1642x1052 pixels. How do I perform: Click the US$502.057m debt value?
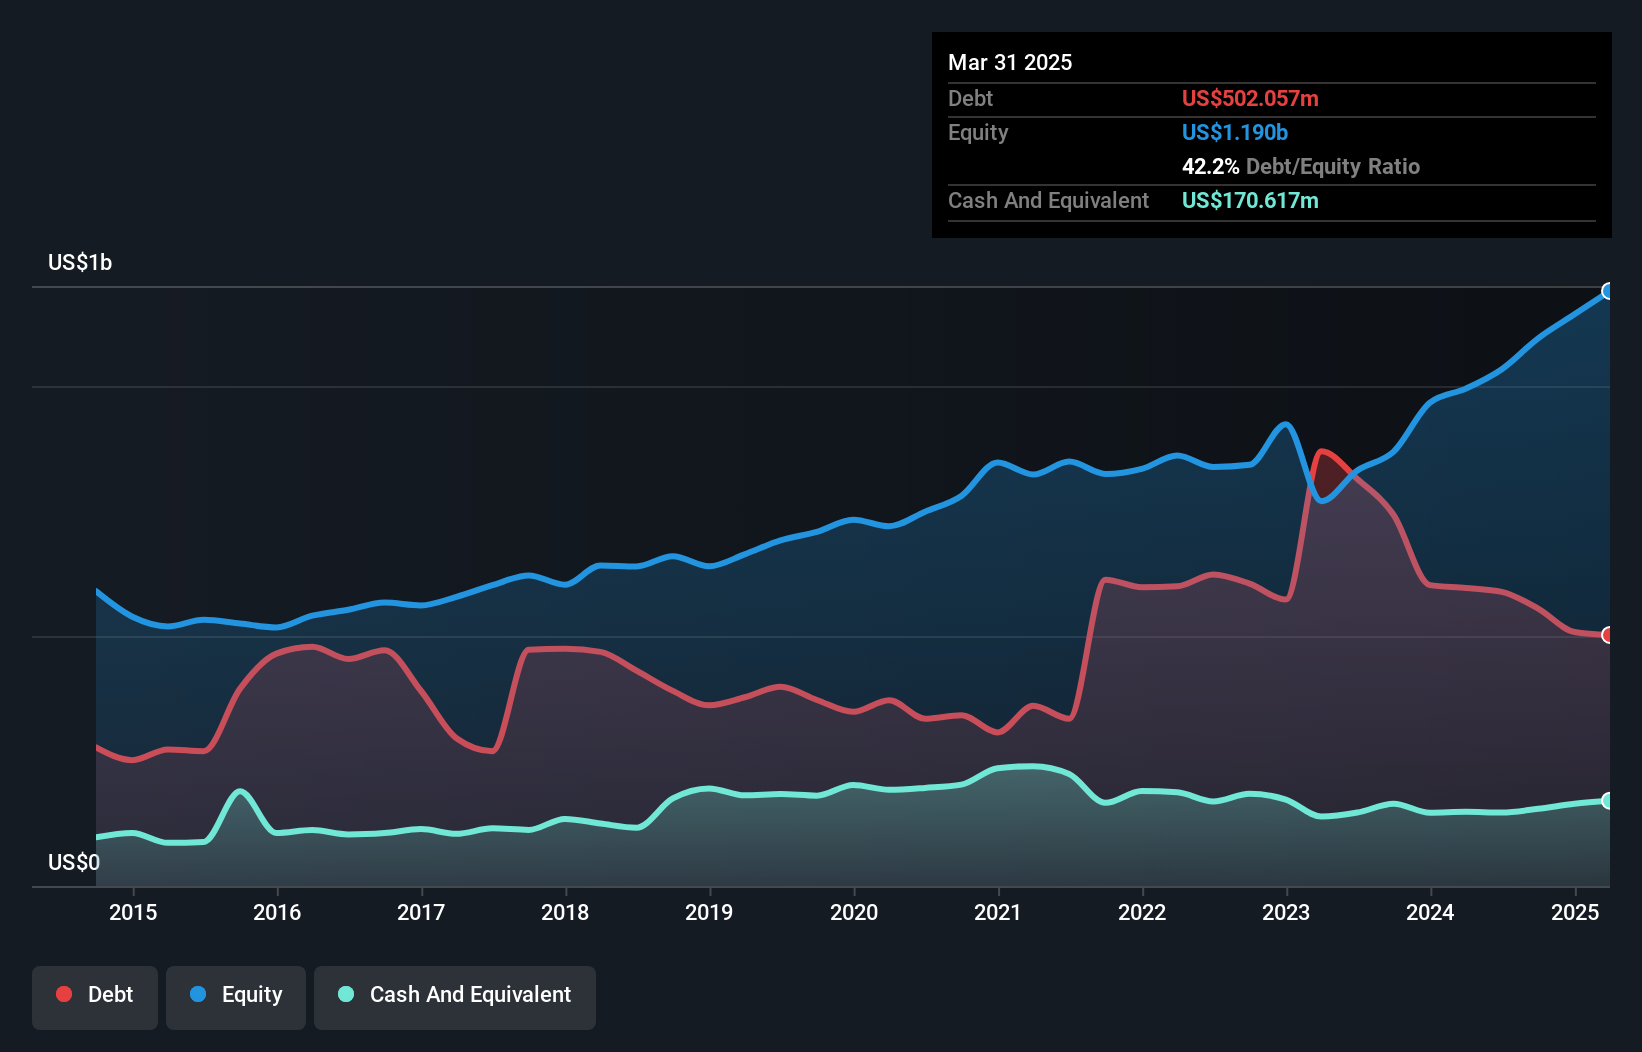(1250, 98)
